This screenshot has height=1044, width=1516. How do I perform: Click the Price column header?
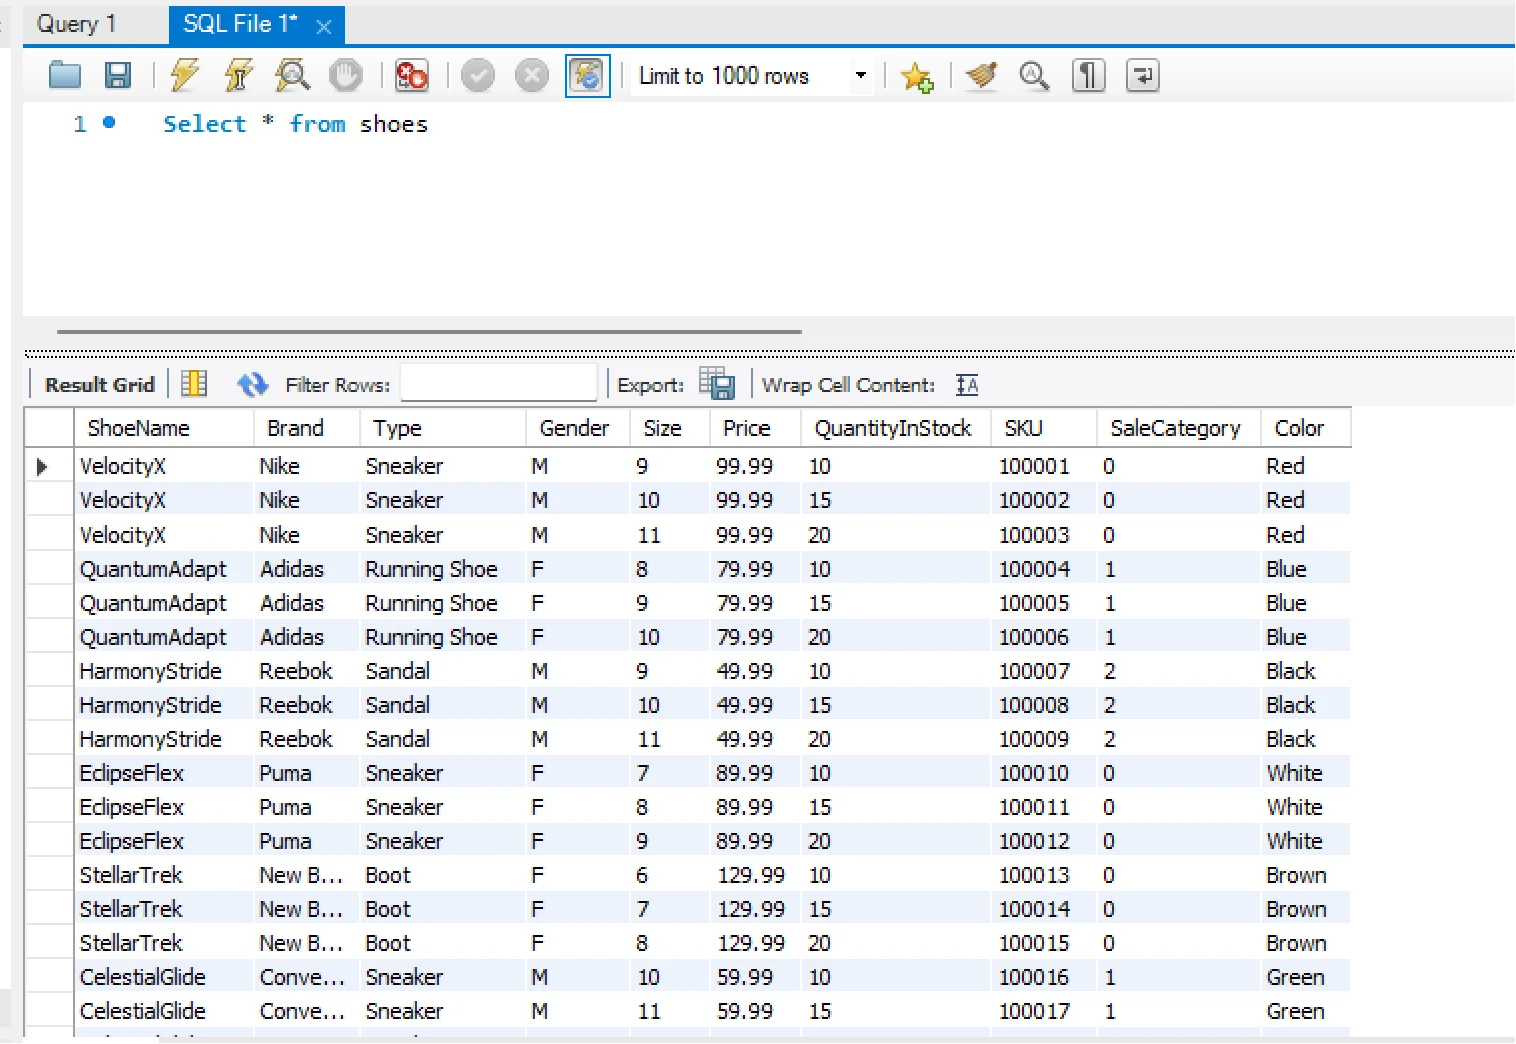[x=746, y=428]
